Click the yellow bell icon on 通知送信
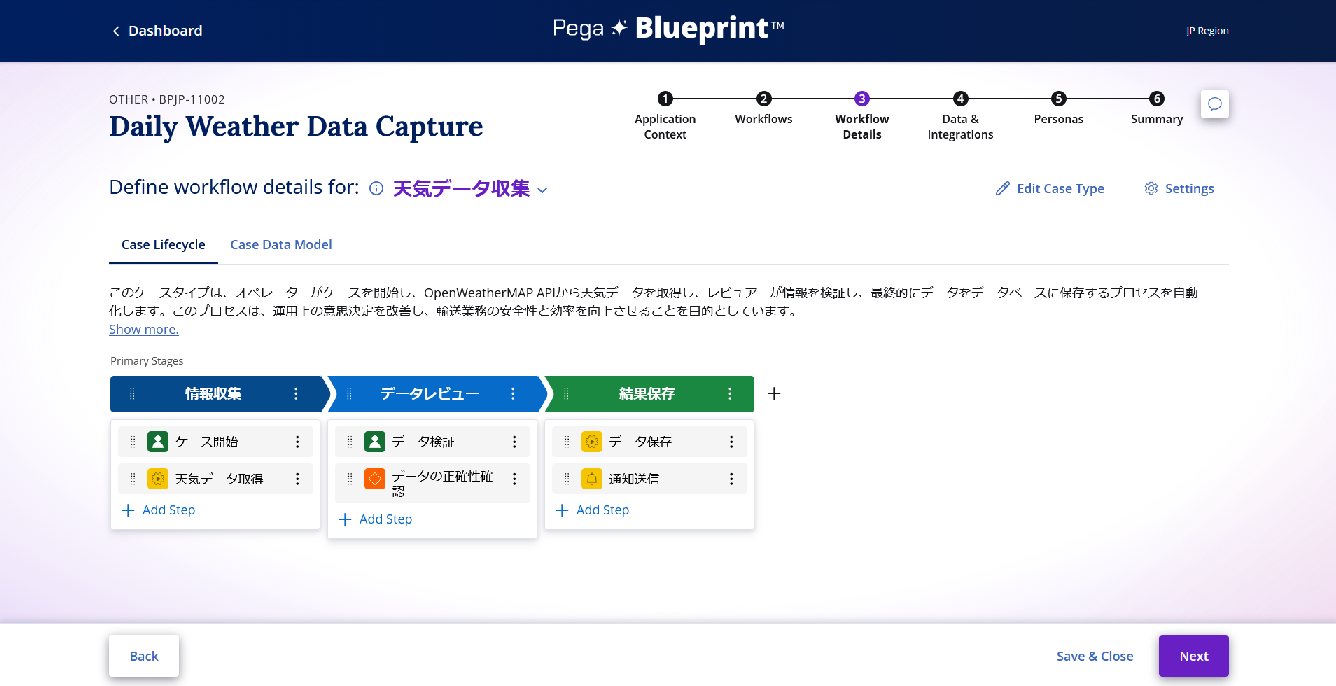Screen dimensions: 1336x686 pos(591,478)
